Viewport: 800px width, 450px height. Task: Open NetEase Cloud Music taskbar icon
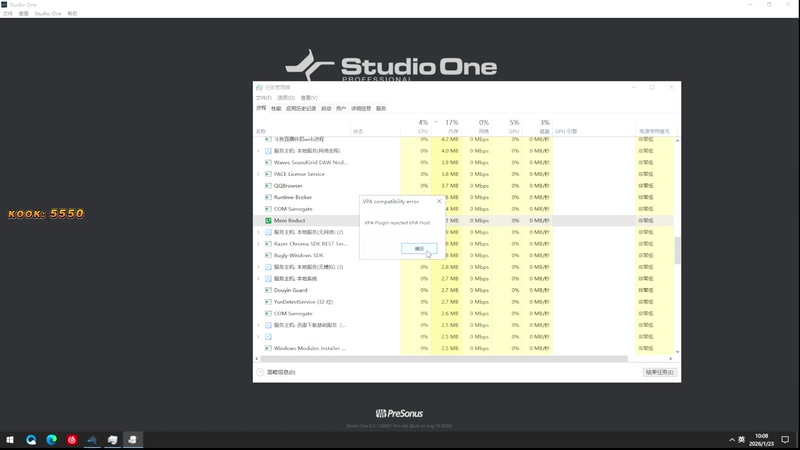(x=72, y=440)
